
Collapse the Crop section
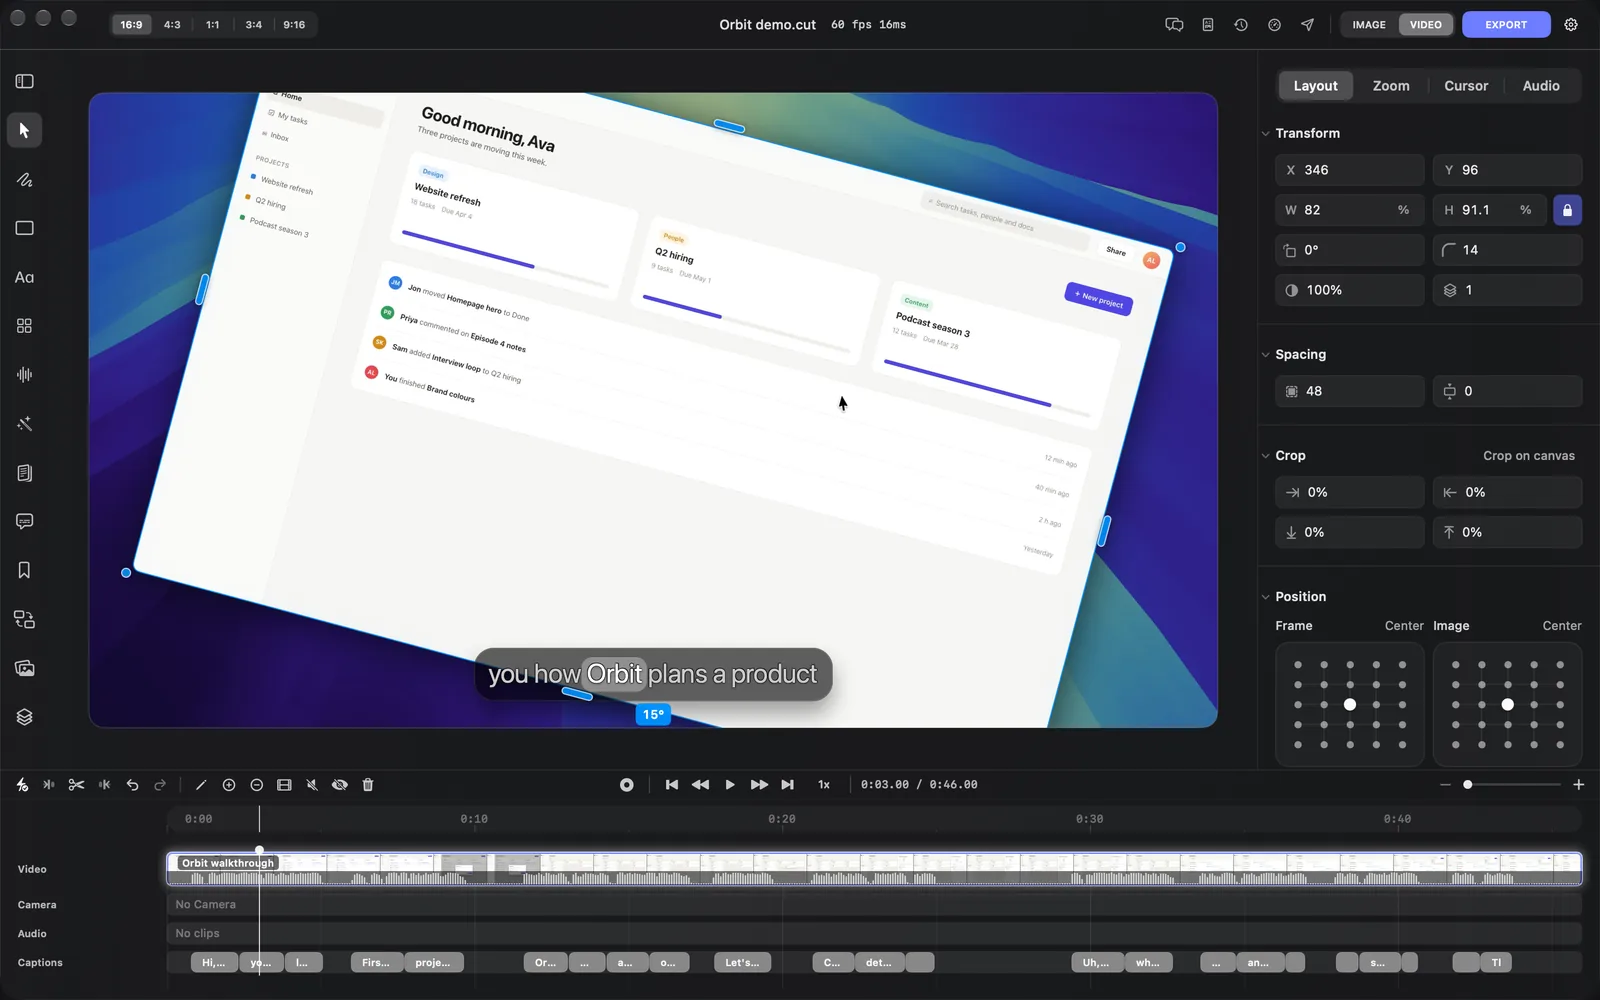[x=1265, y=455]
